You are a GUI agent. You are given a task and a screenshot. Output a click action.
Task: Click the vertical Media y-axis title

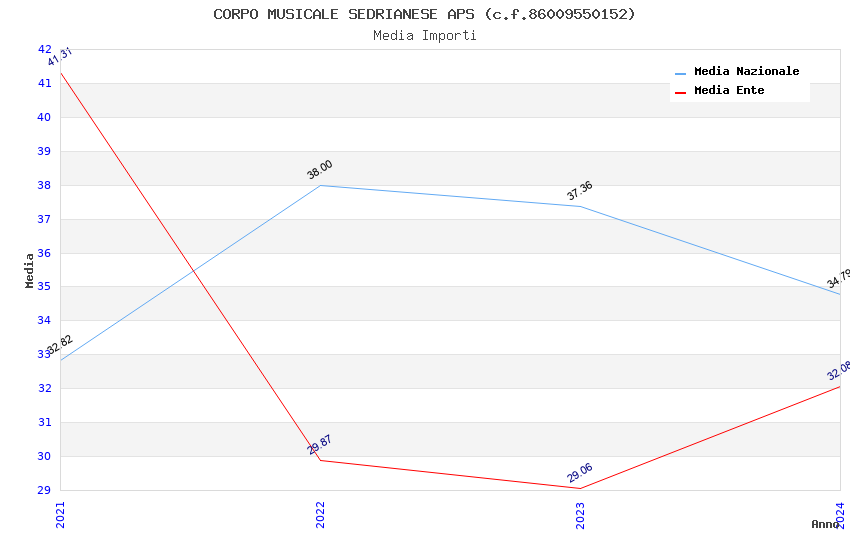pos(30,270)
